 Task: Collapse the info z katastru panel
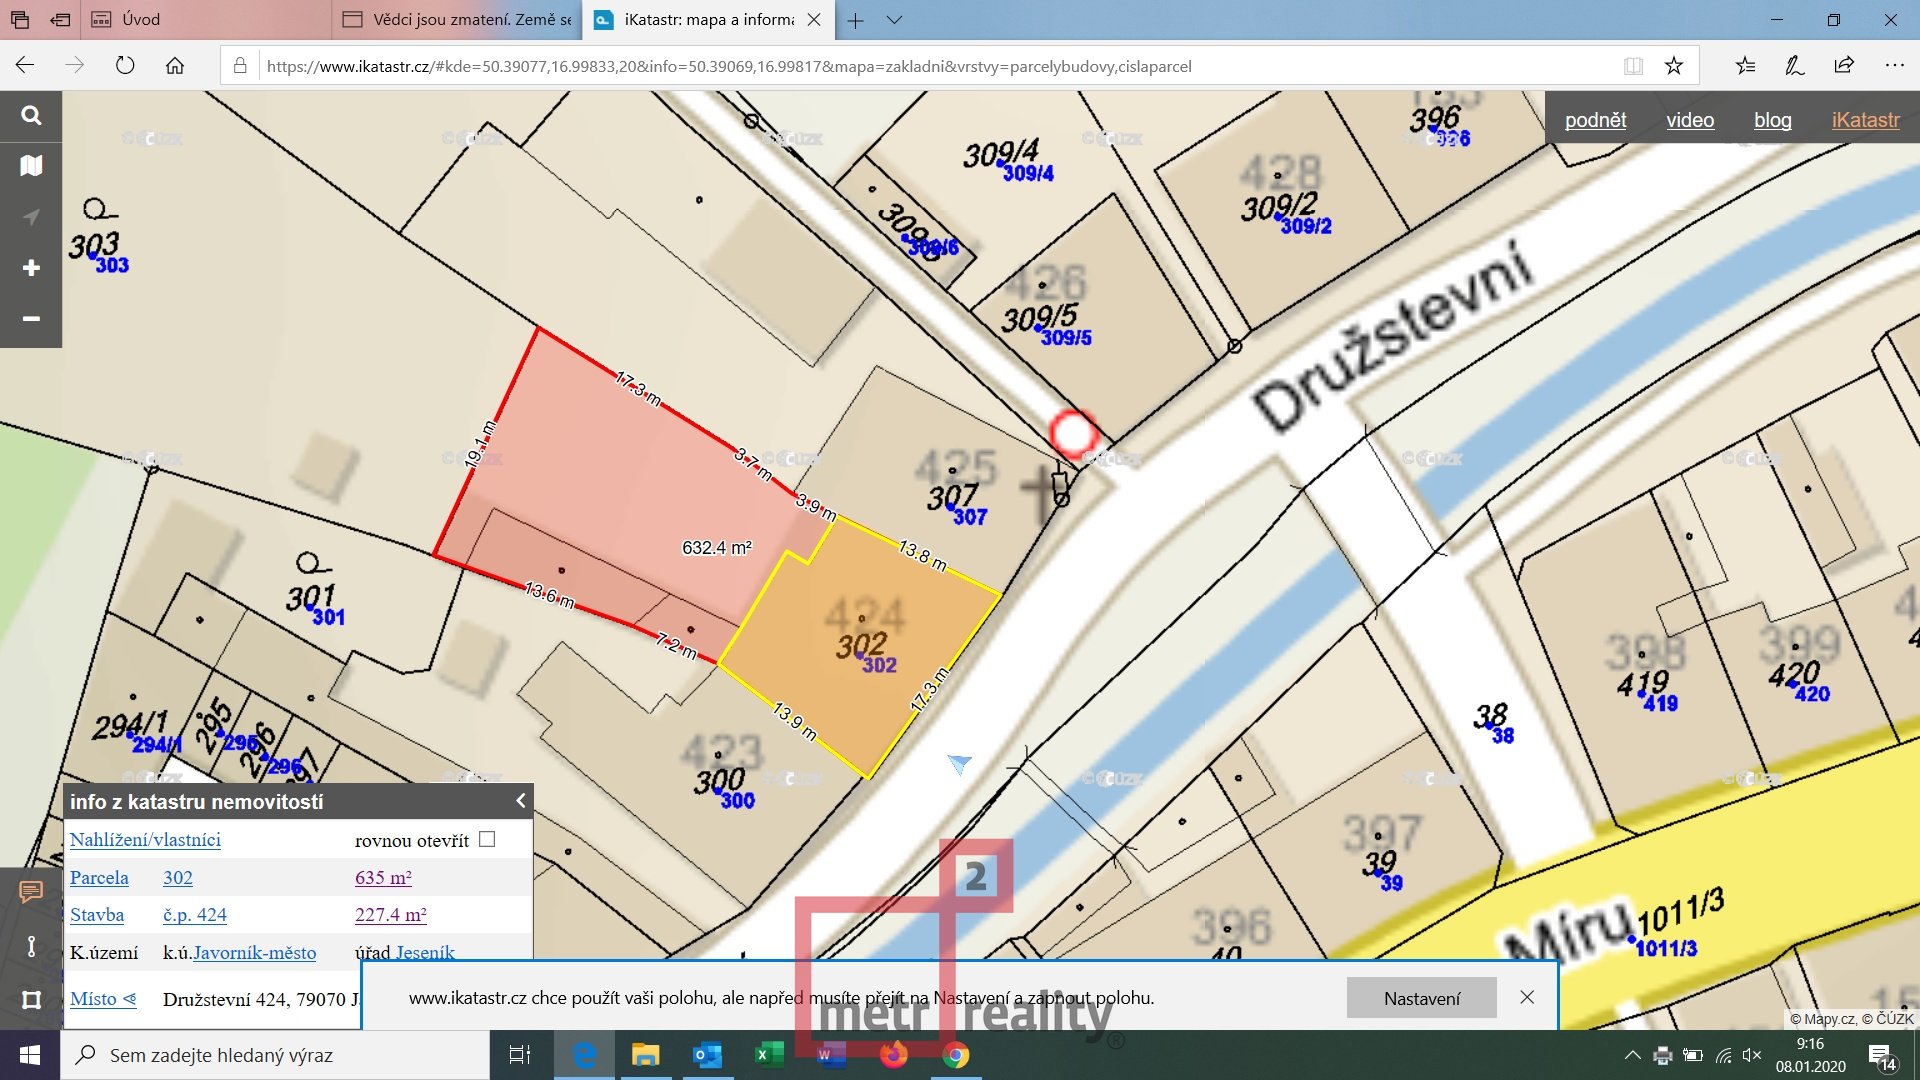pos(520,801)
